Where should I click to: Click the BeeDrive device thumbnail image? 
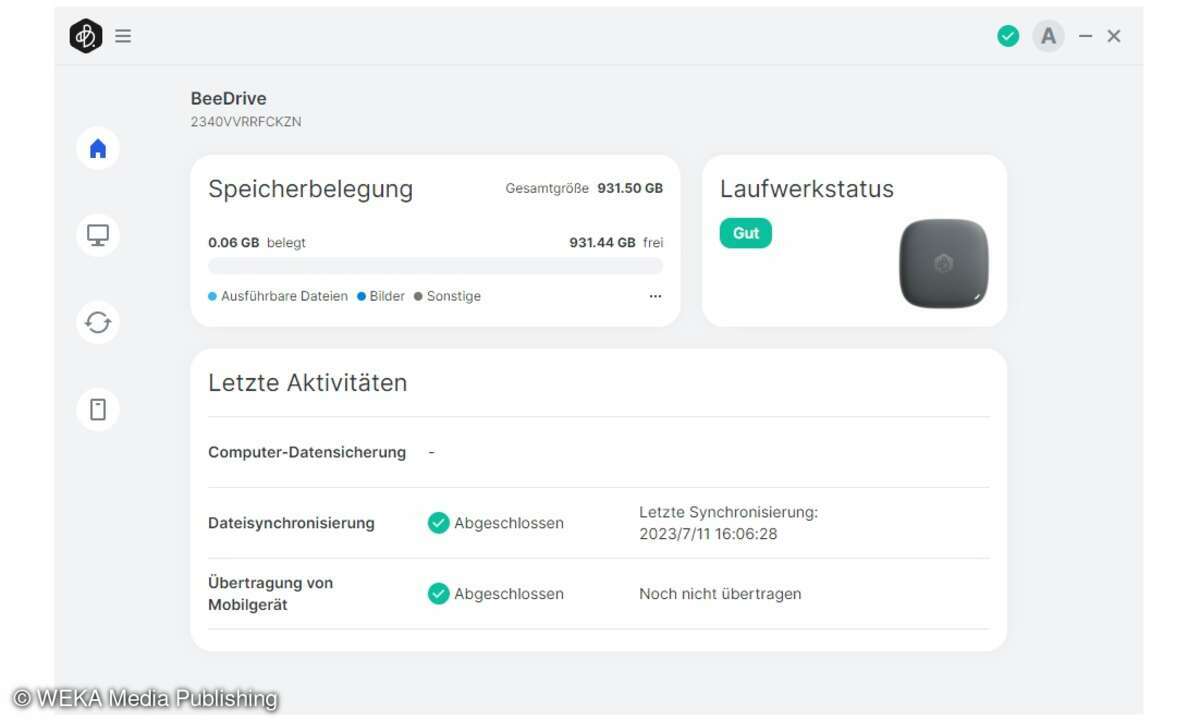943,263
